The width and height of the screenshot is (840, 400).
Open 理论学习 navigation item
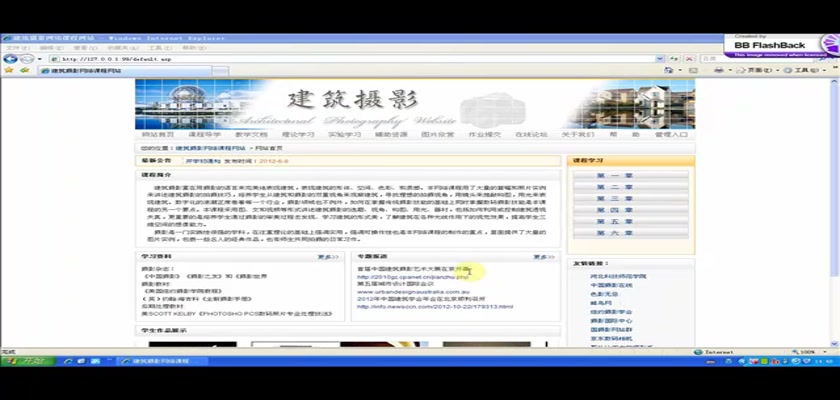[298, 134]
